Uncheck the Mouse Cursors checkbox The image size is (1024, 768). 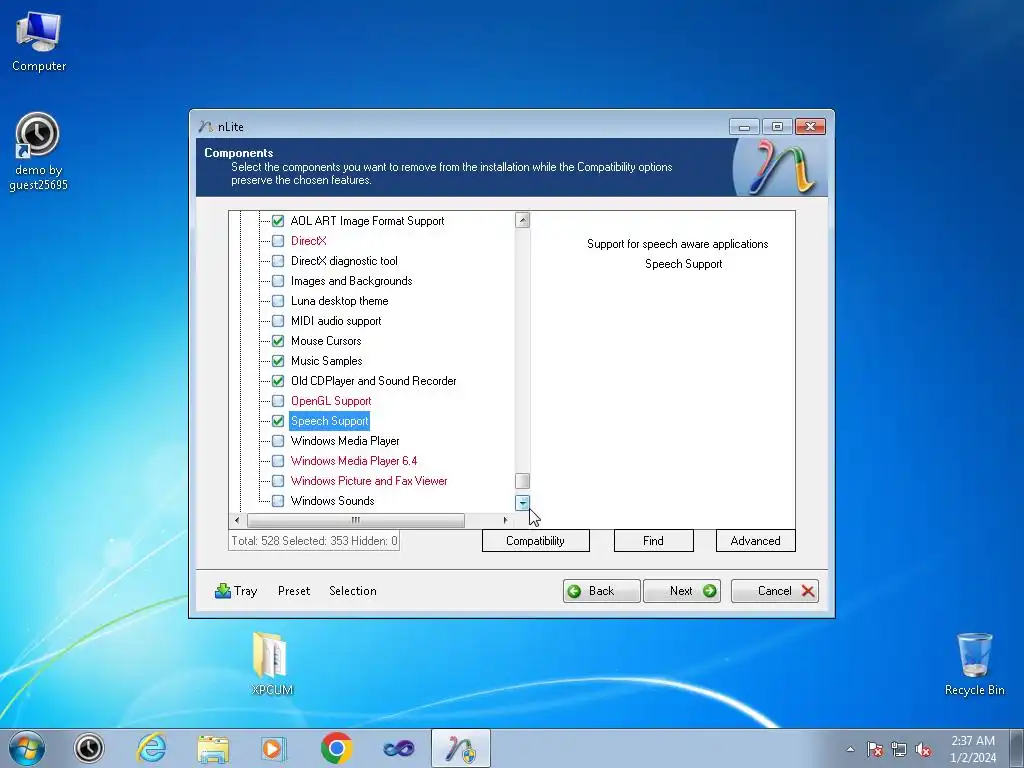[278, 341]
